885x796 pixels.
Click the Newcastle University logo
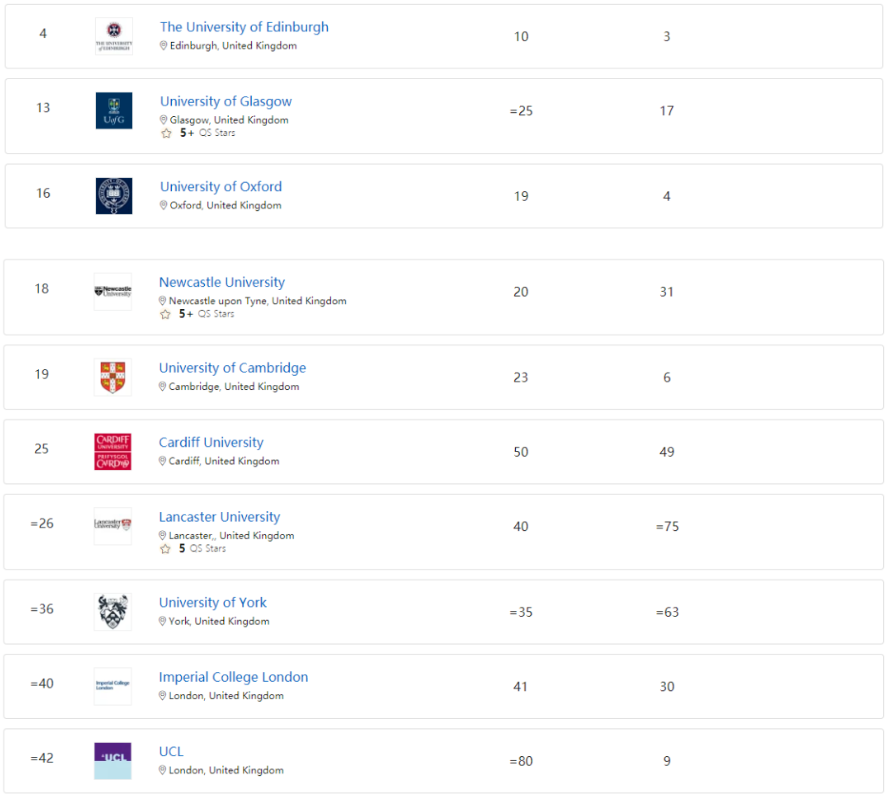[x=113, y=291]
